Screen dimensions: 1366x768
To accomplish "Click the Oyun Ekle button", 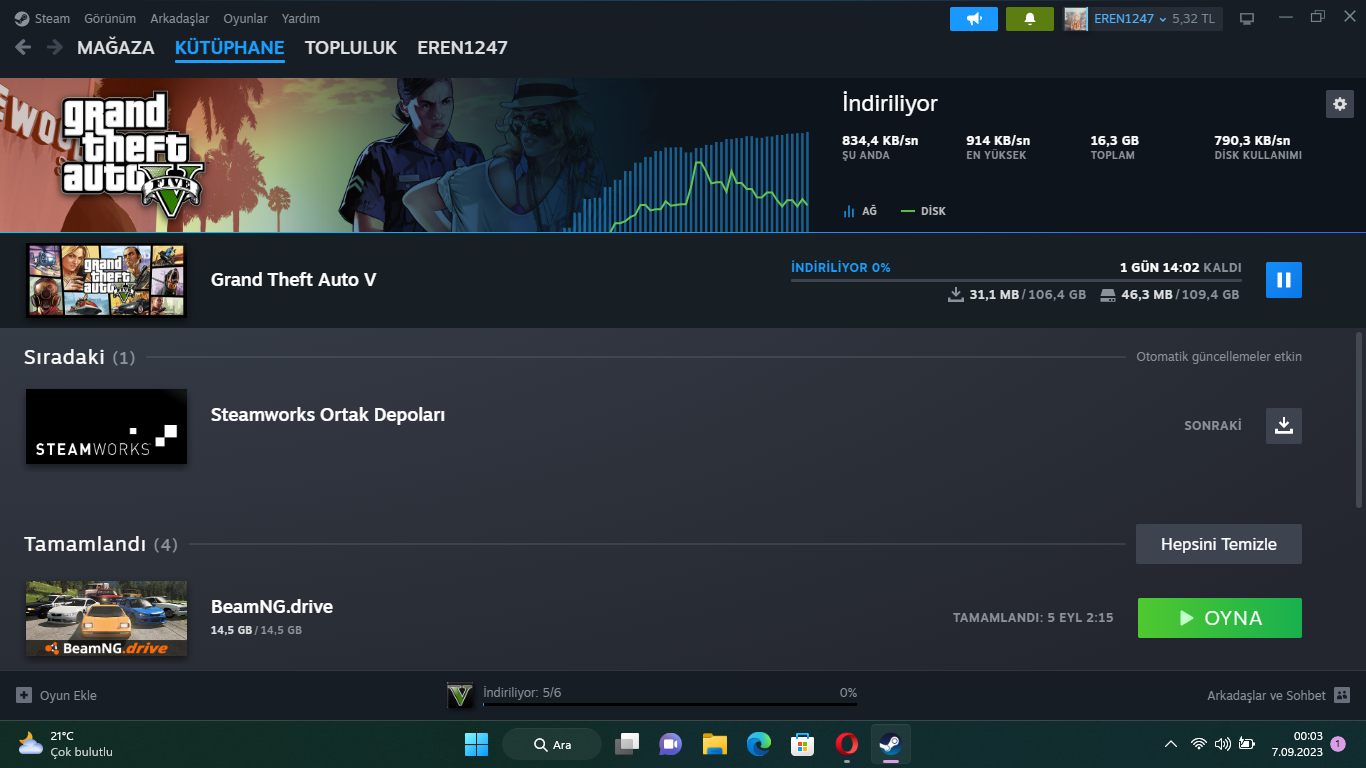I will (x=57, y=695).
